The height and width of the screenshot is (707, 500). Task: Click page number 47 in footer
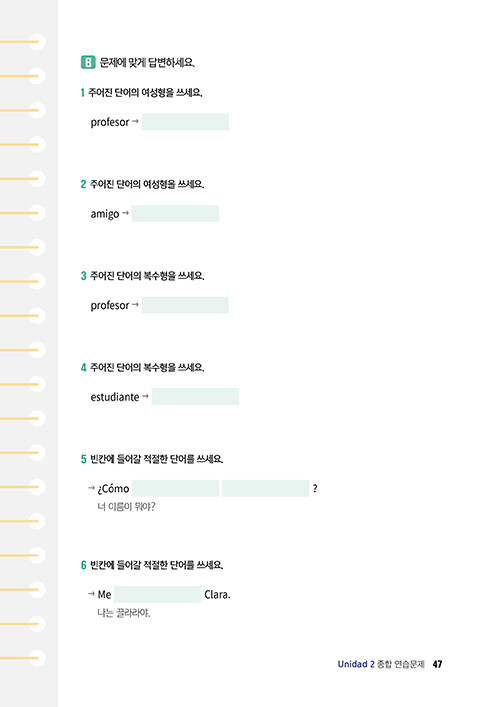(437, 664)
